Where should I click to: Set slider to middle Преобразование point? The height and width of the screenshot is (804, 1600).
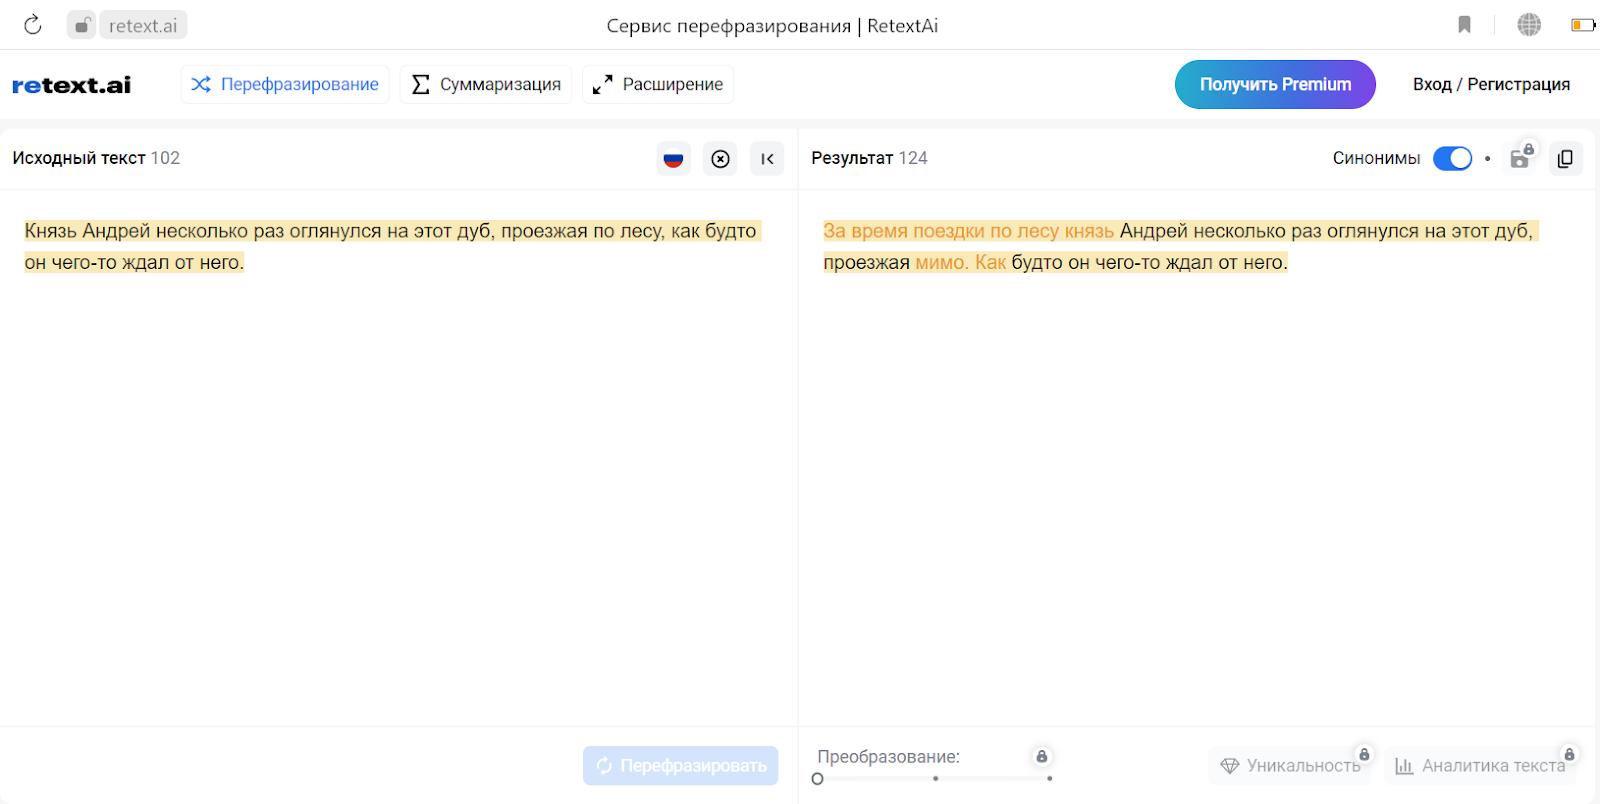pos(936,778)
